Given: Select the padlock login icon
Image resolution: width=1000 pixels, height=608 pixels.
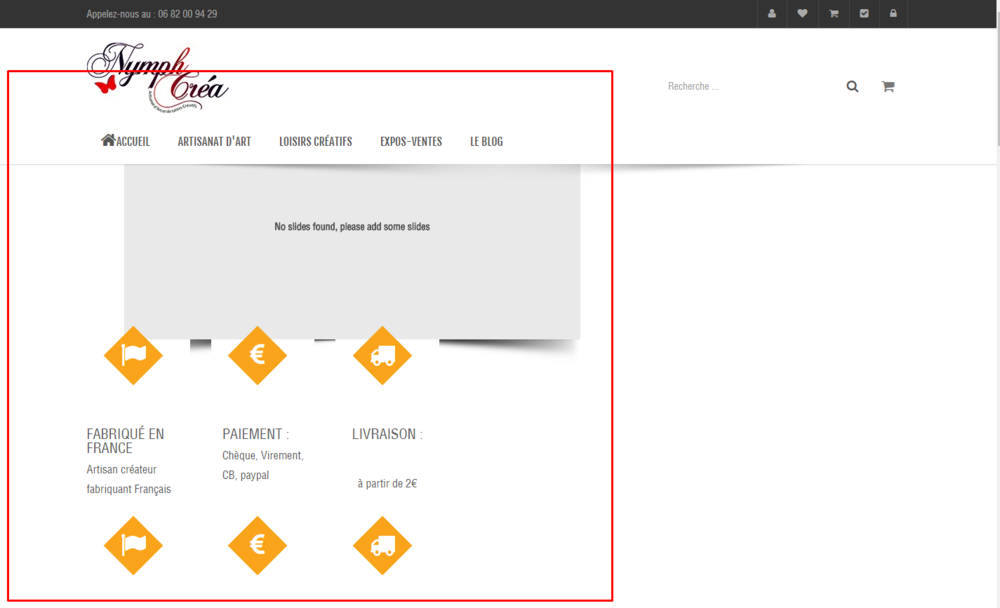Looking at the screenshot, I should point(893,13).
